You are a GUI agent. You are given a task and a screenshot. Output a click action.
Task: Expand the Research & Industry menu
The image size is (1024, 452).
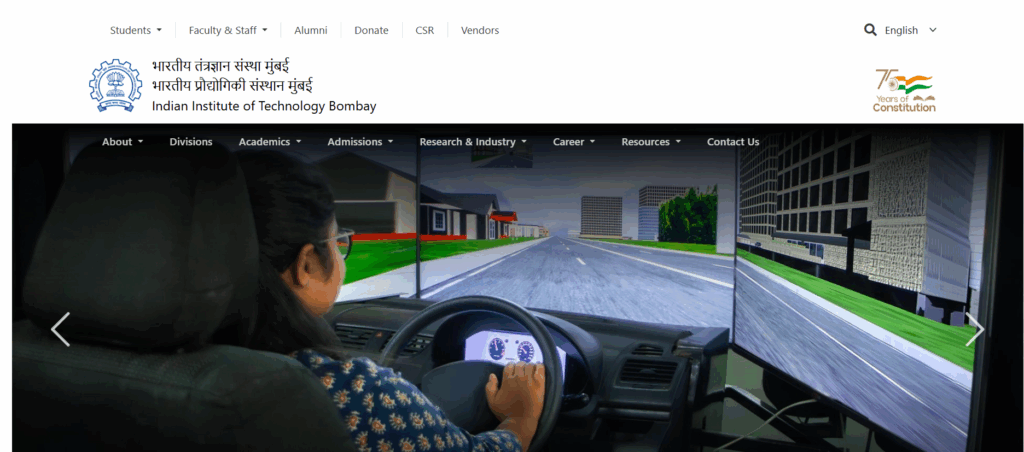coord(472,142)
